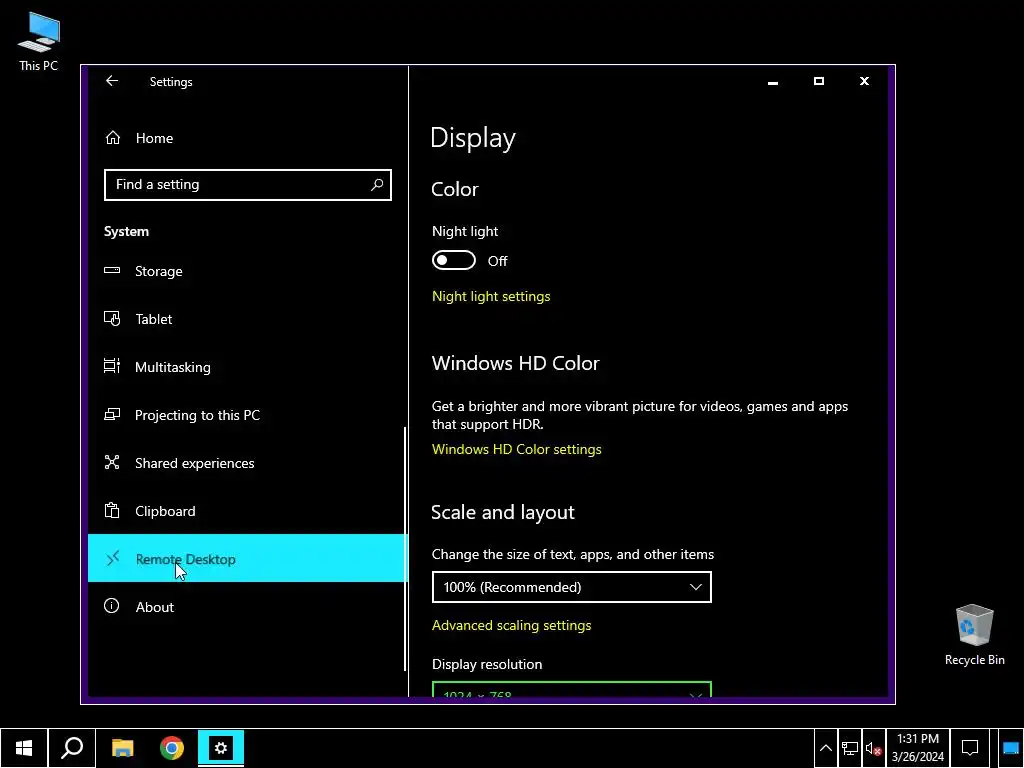This screenshot has width=1024, height=768.
Task: Open Projecting to this PC page
Action: tap(248, 415)
